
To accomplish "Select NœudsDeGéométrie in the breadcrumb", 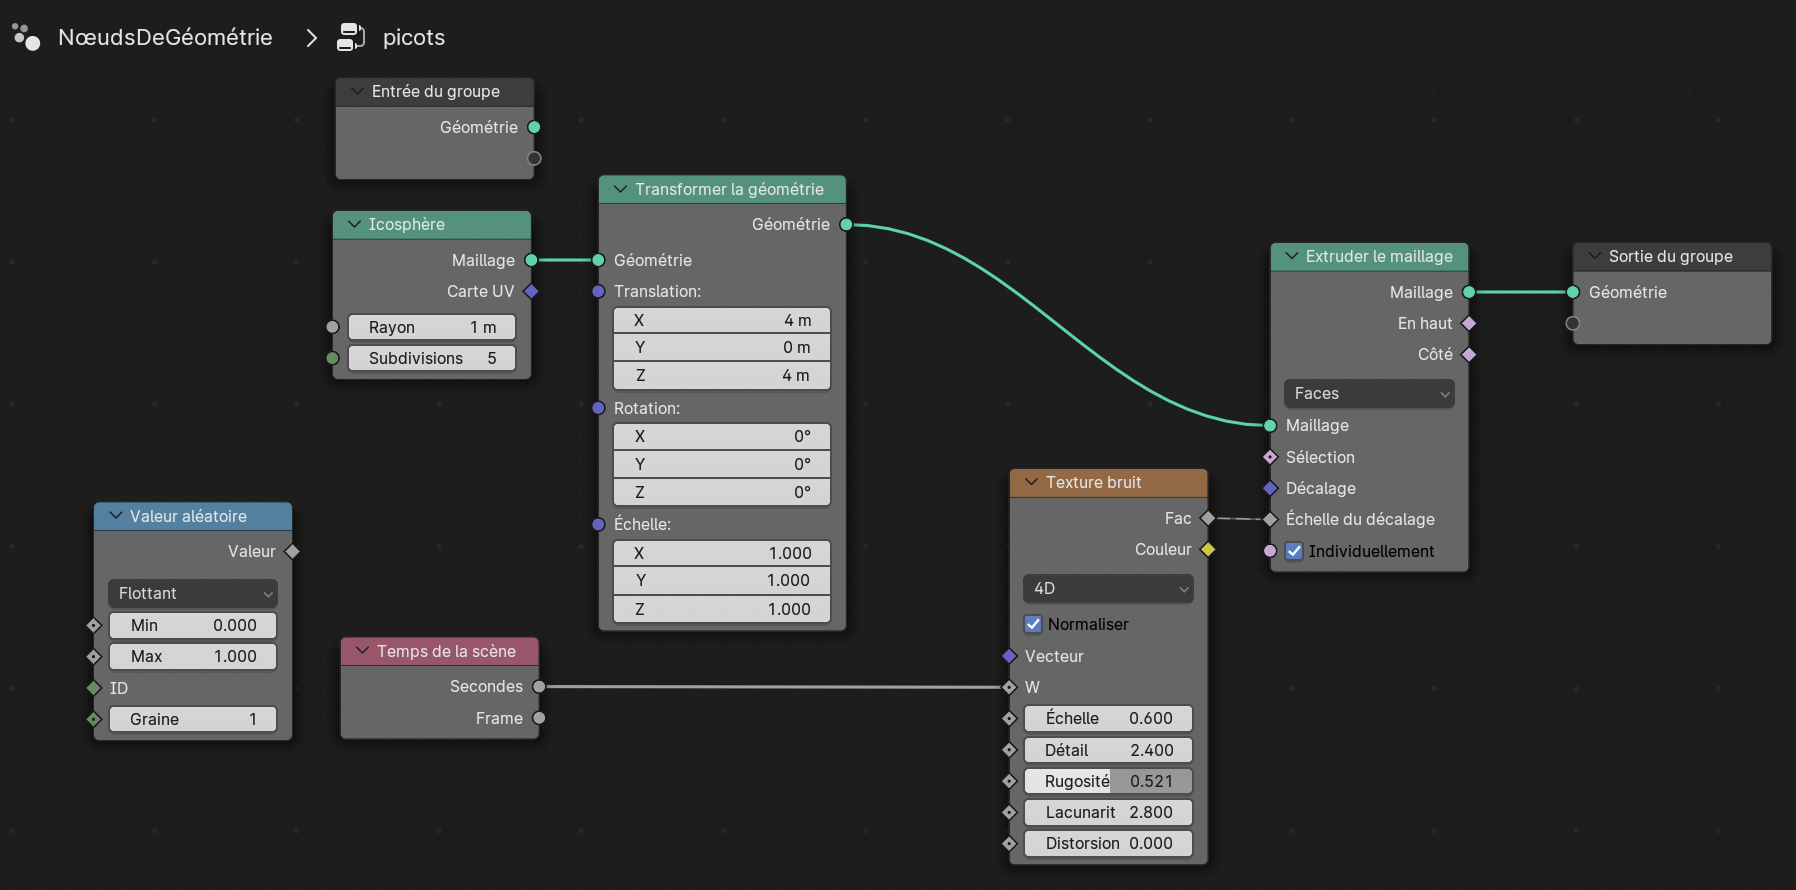I will pyautogui.click(x=165, y=37).
